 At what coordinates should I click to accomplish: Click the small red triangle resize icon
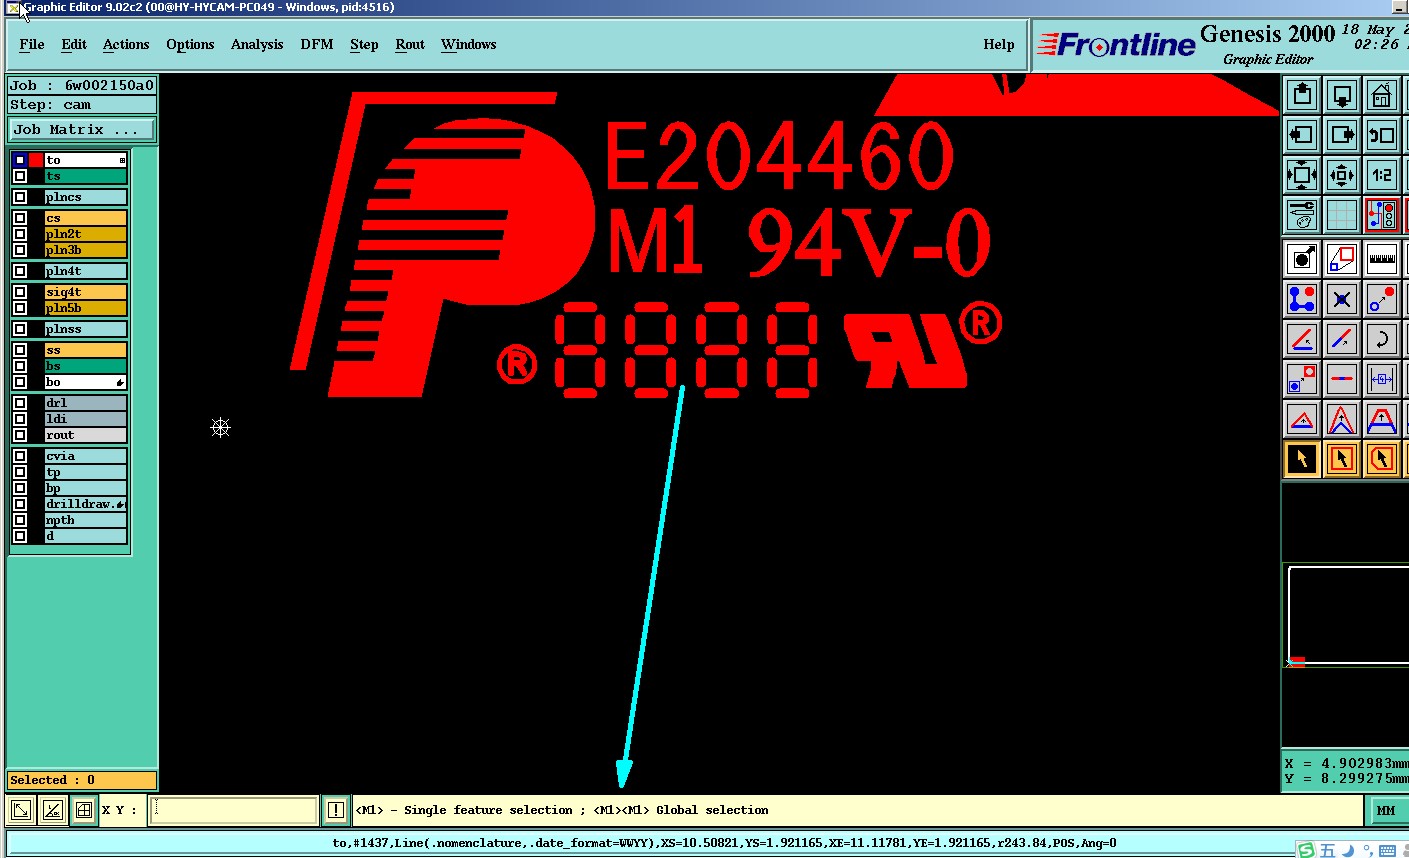tap(1302, 419)
